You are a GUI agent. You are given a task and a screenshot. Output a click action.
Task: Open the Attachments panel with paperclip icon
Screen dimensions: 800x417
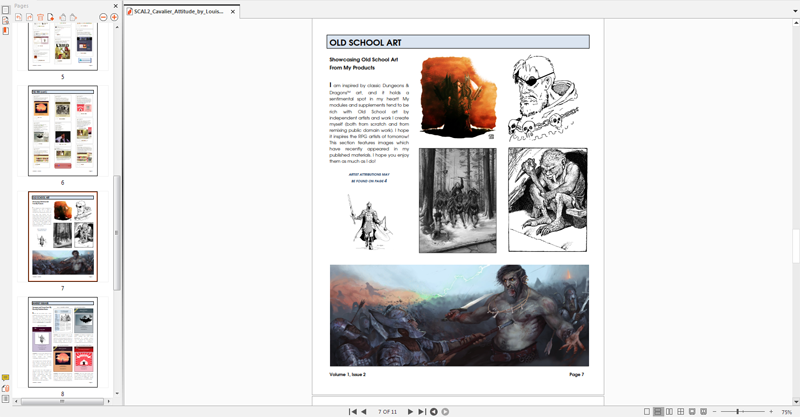[x=6, y=389]
